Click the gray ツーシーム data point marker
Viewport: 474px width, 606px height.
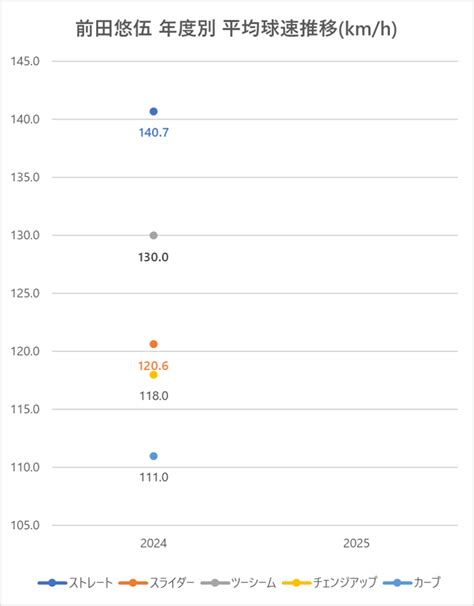tap(153, 235)
